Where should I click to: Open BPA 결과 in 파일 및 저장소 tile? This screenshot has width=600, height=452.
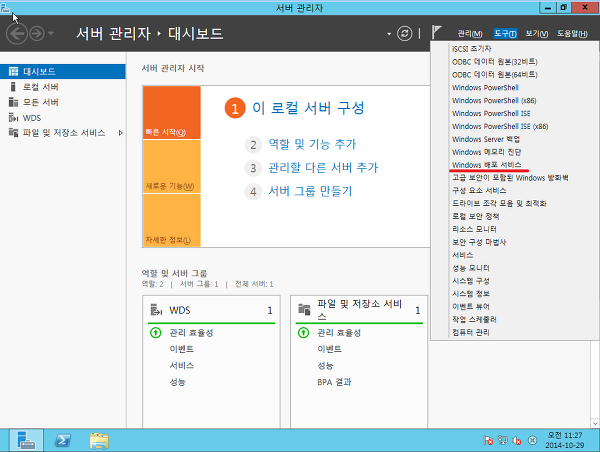(334, 382)
